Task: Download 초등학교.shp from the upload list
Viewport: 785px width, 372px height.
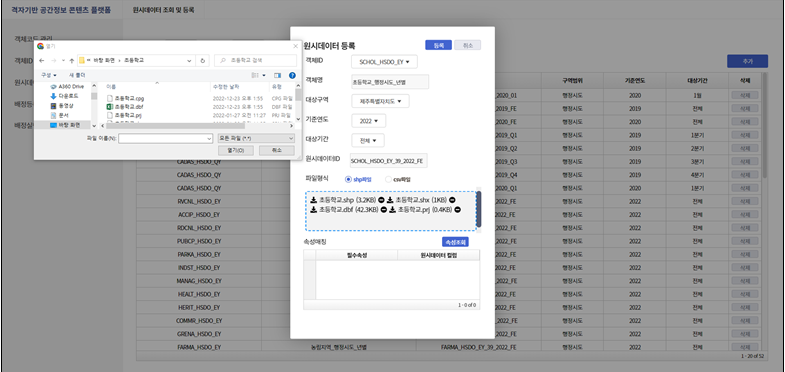Action: pyautogui.click(x=313, y=200)
